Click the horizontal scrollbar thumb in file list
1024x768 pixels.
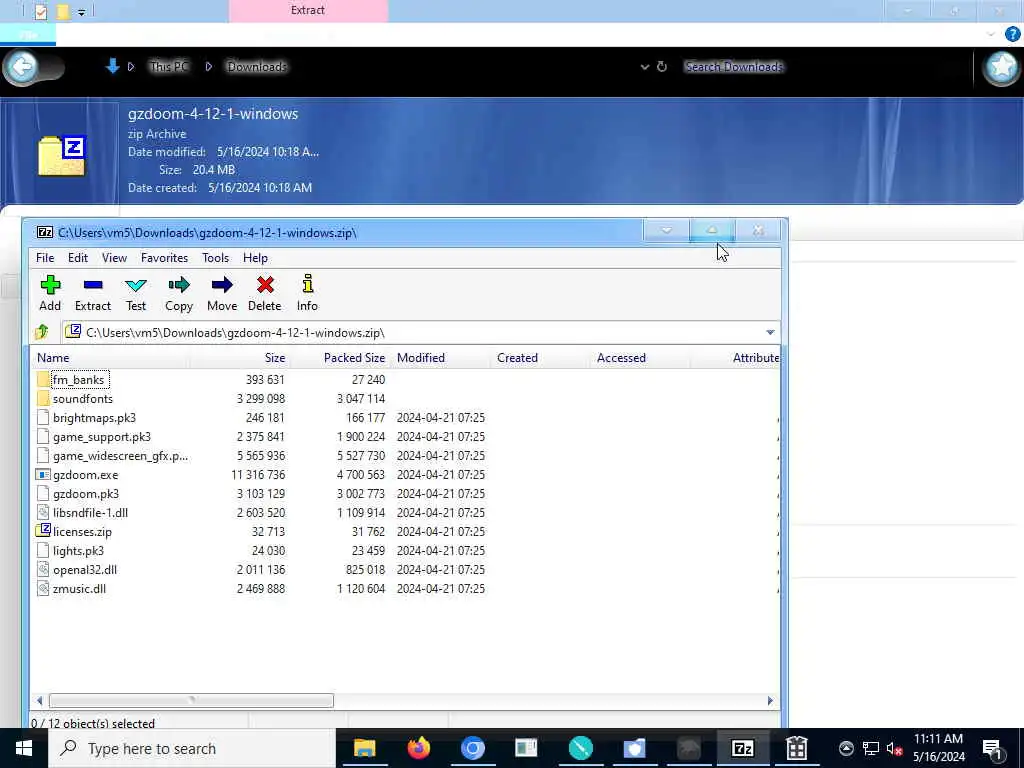point(191,701)
